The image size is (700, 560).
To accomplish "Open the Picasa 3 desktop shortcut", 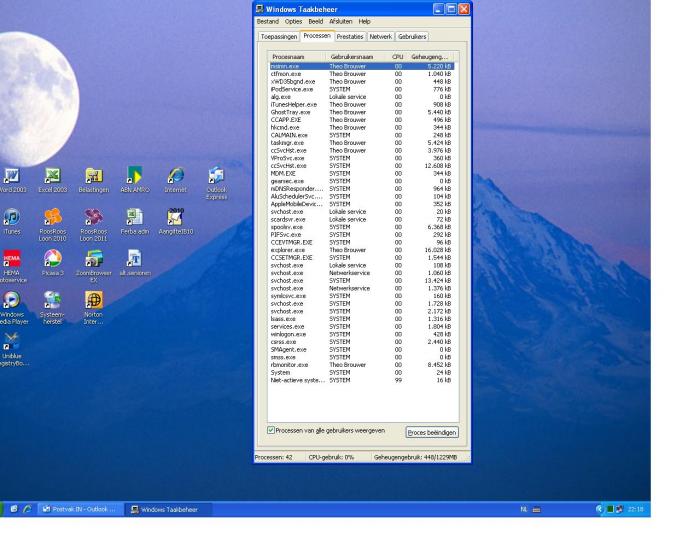I will click(52, 259).
